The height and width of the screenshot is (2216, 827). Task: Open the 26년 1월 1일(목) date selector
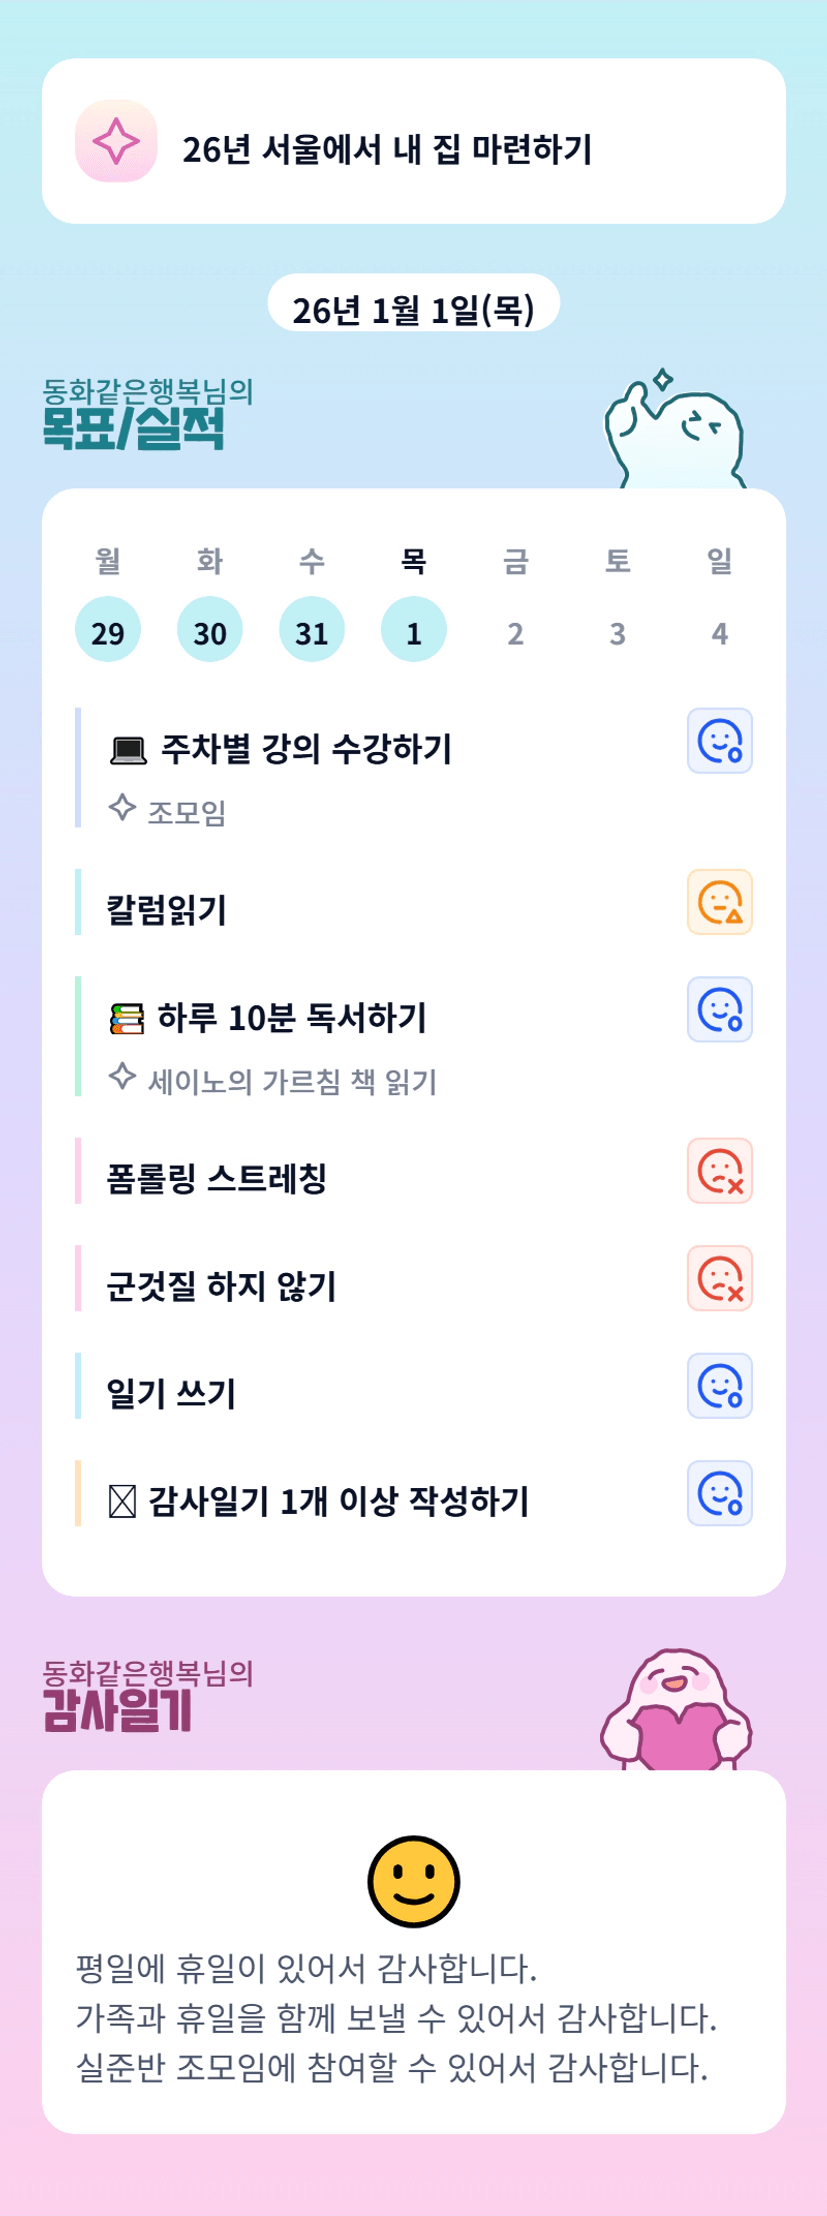(x=413, y=310)
